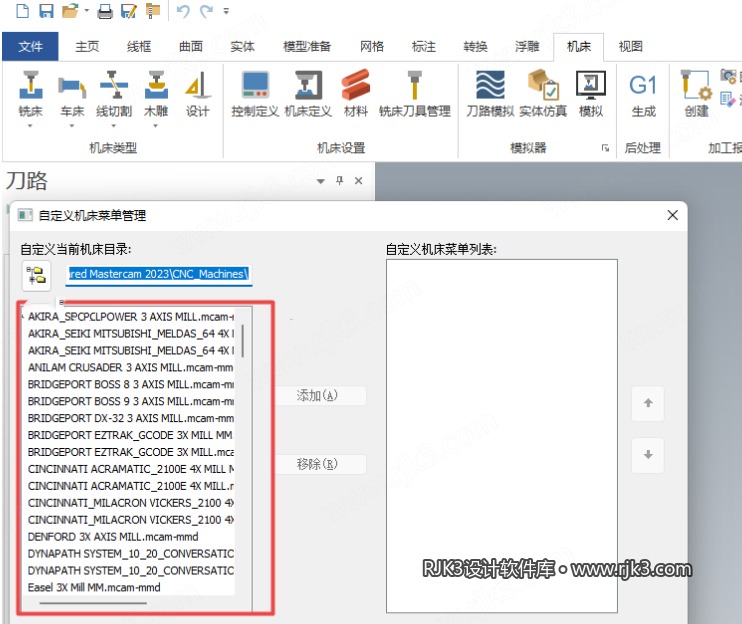
Task: Click the Redo arrow icon
Action: point(206,10)
